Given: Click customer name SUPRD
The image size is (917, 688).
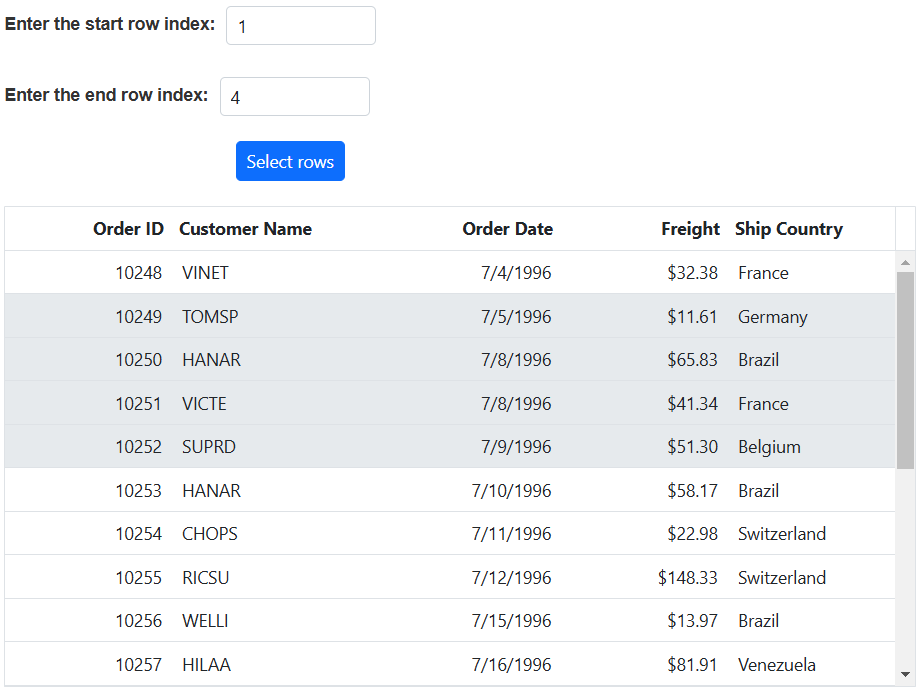Looking at the screenshot, I should pyautogui.click(x=209, y=447).
